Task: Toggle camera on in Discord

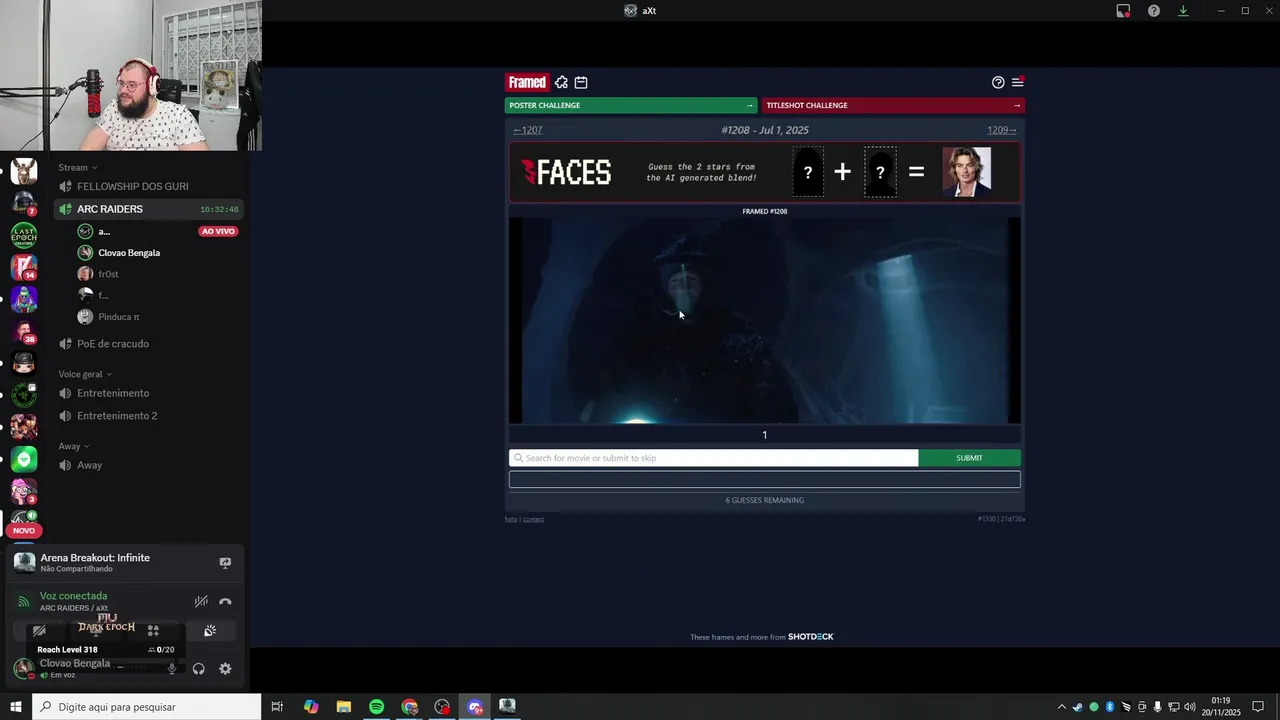Action: (x=39, y=631)
